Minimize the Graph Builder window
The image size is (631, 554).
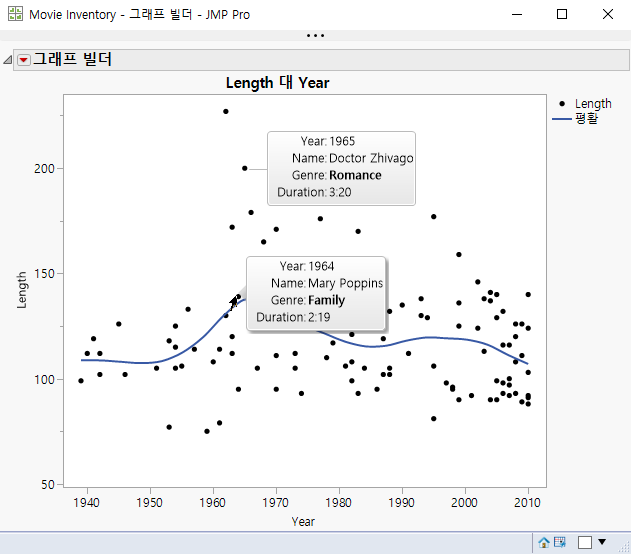click(x=517, y=14)
